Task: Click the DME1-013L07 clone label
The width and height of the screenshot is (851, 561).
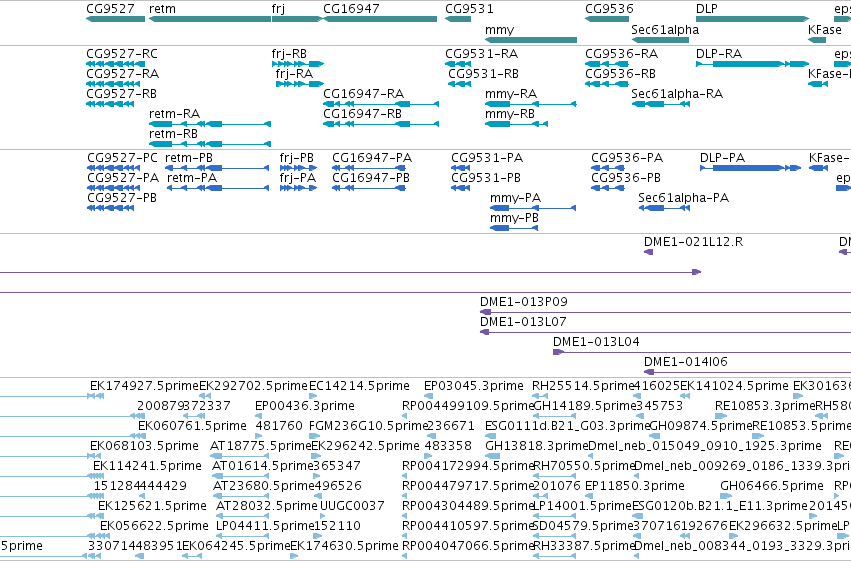Action: (x=523, y=322)
